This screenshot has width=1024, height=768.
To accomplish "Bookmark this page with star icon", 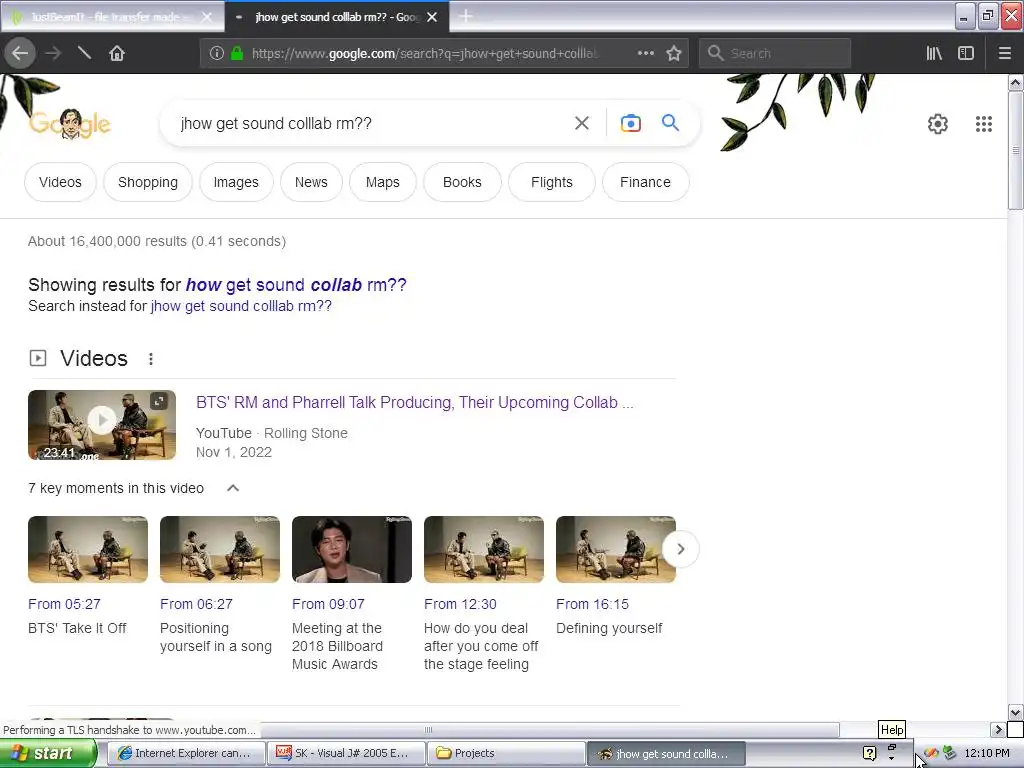I will pyautogui.click(x=674, y=53).
